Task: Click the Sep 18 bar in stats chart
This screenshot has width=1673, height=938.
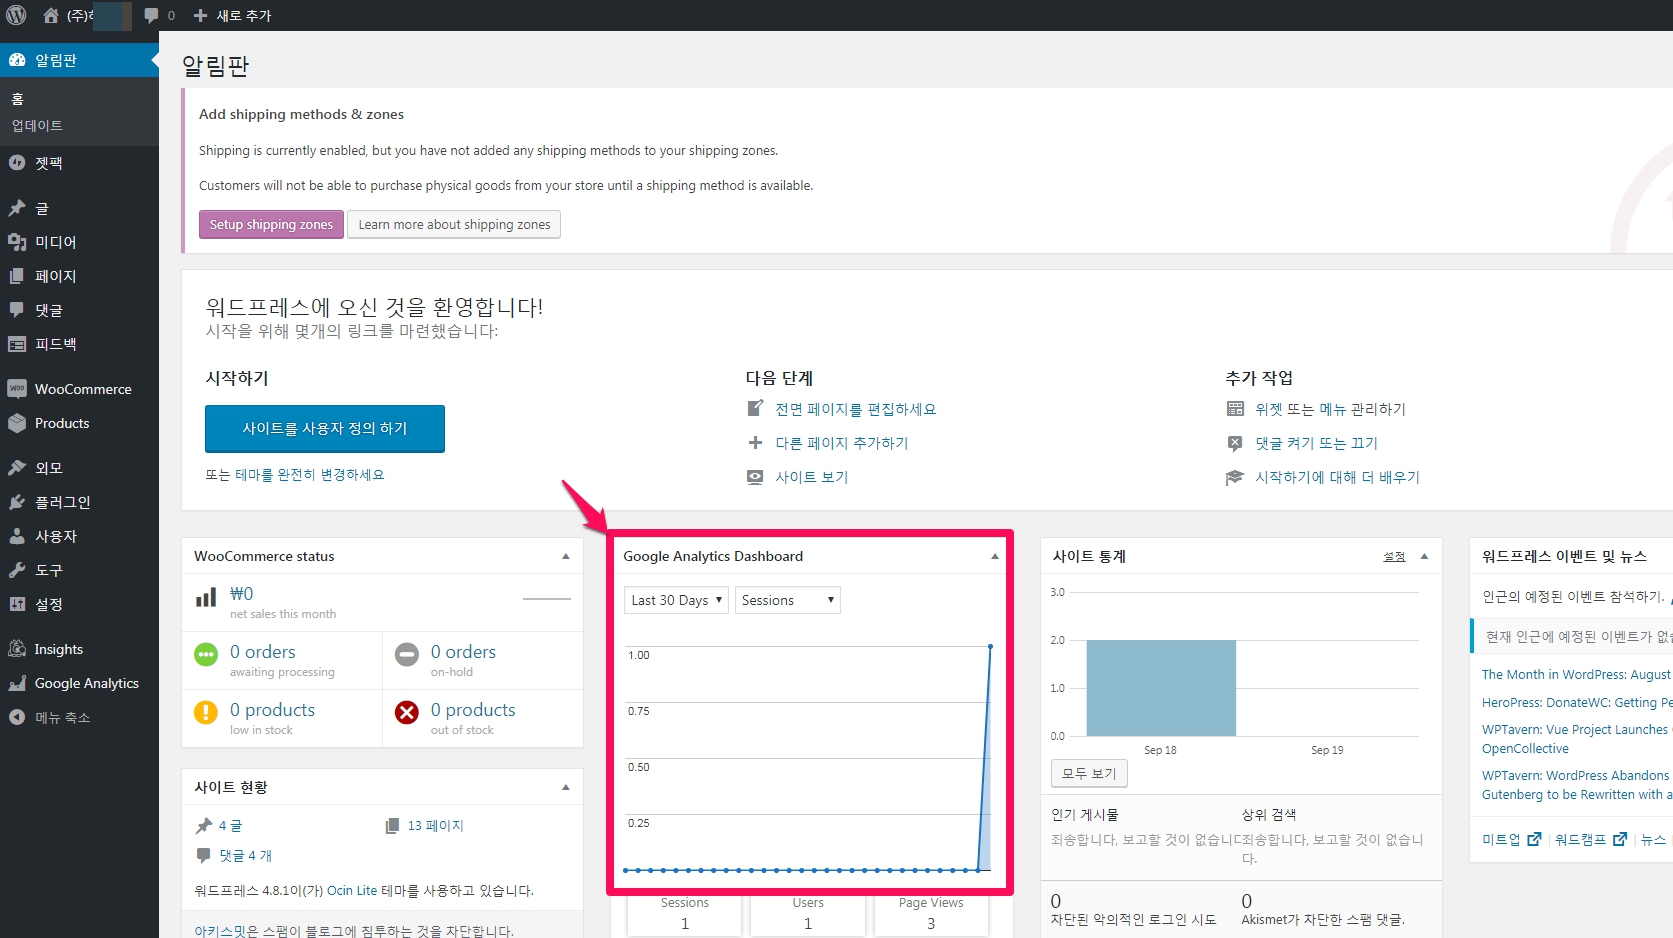Action: [1161, 688]
